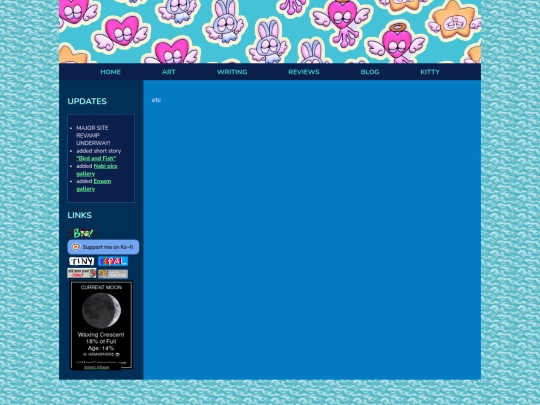Open the BLOG page
This screenshot has height=405, width=540.
370,72
